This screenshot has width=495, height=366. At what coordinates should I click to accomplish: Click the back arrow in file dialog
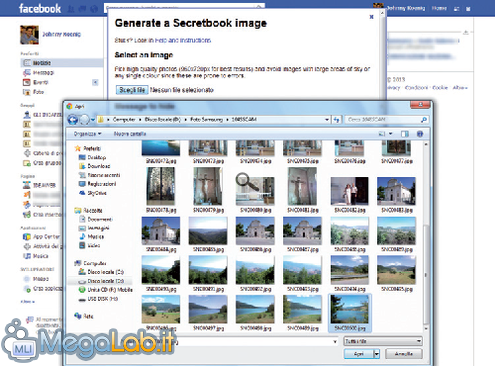pos(73,119)
